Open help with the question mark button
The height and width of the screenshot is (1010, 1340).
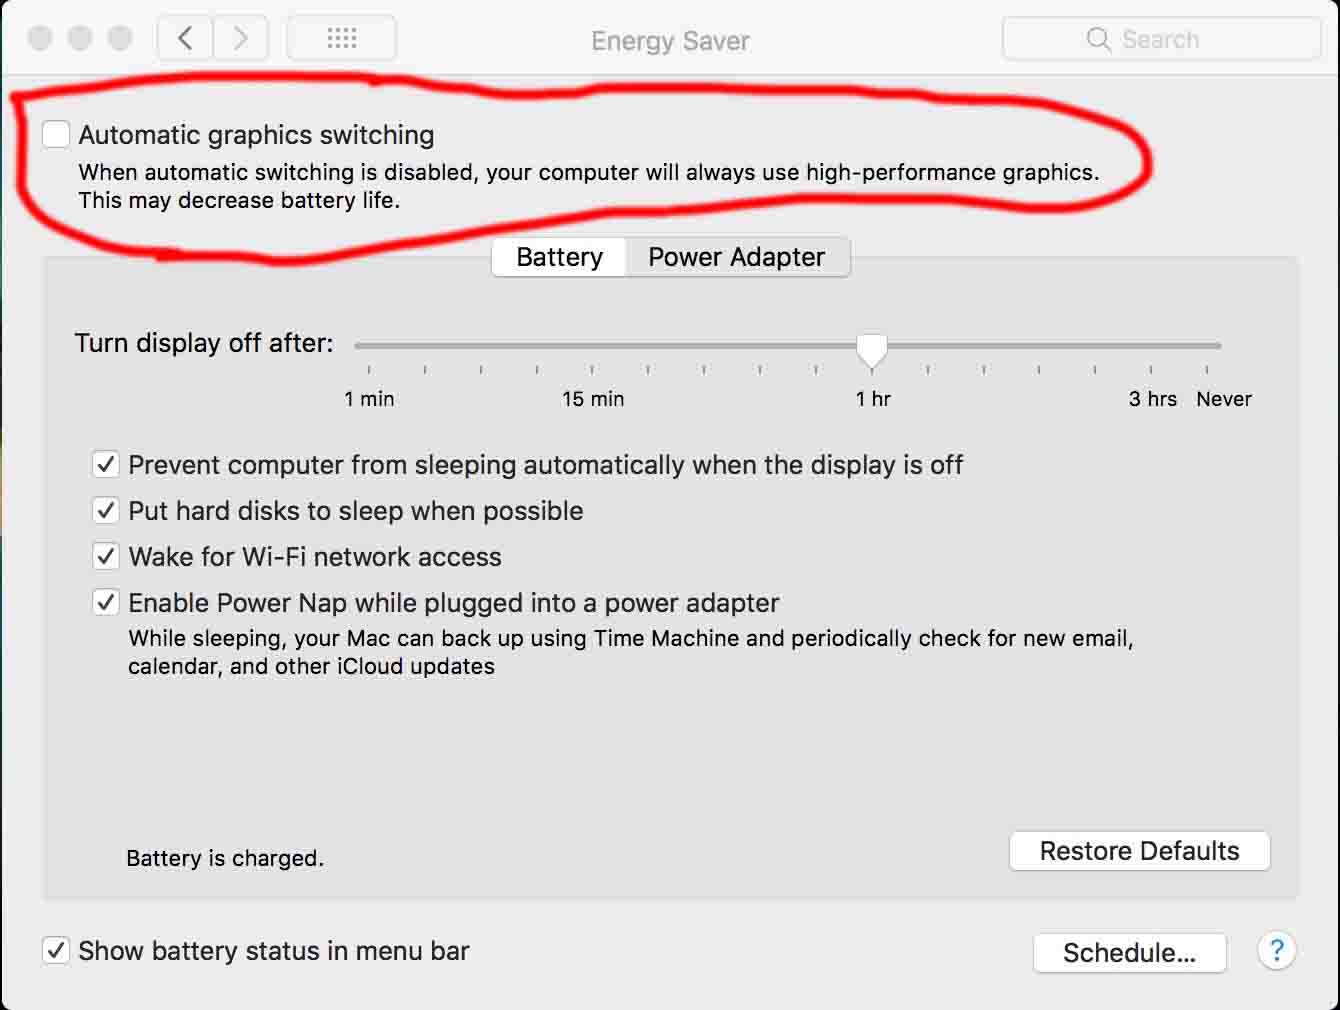(1276, 950)
